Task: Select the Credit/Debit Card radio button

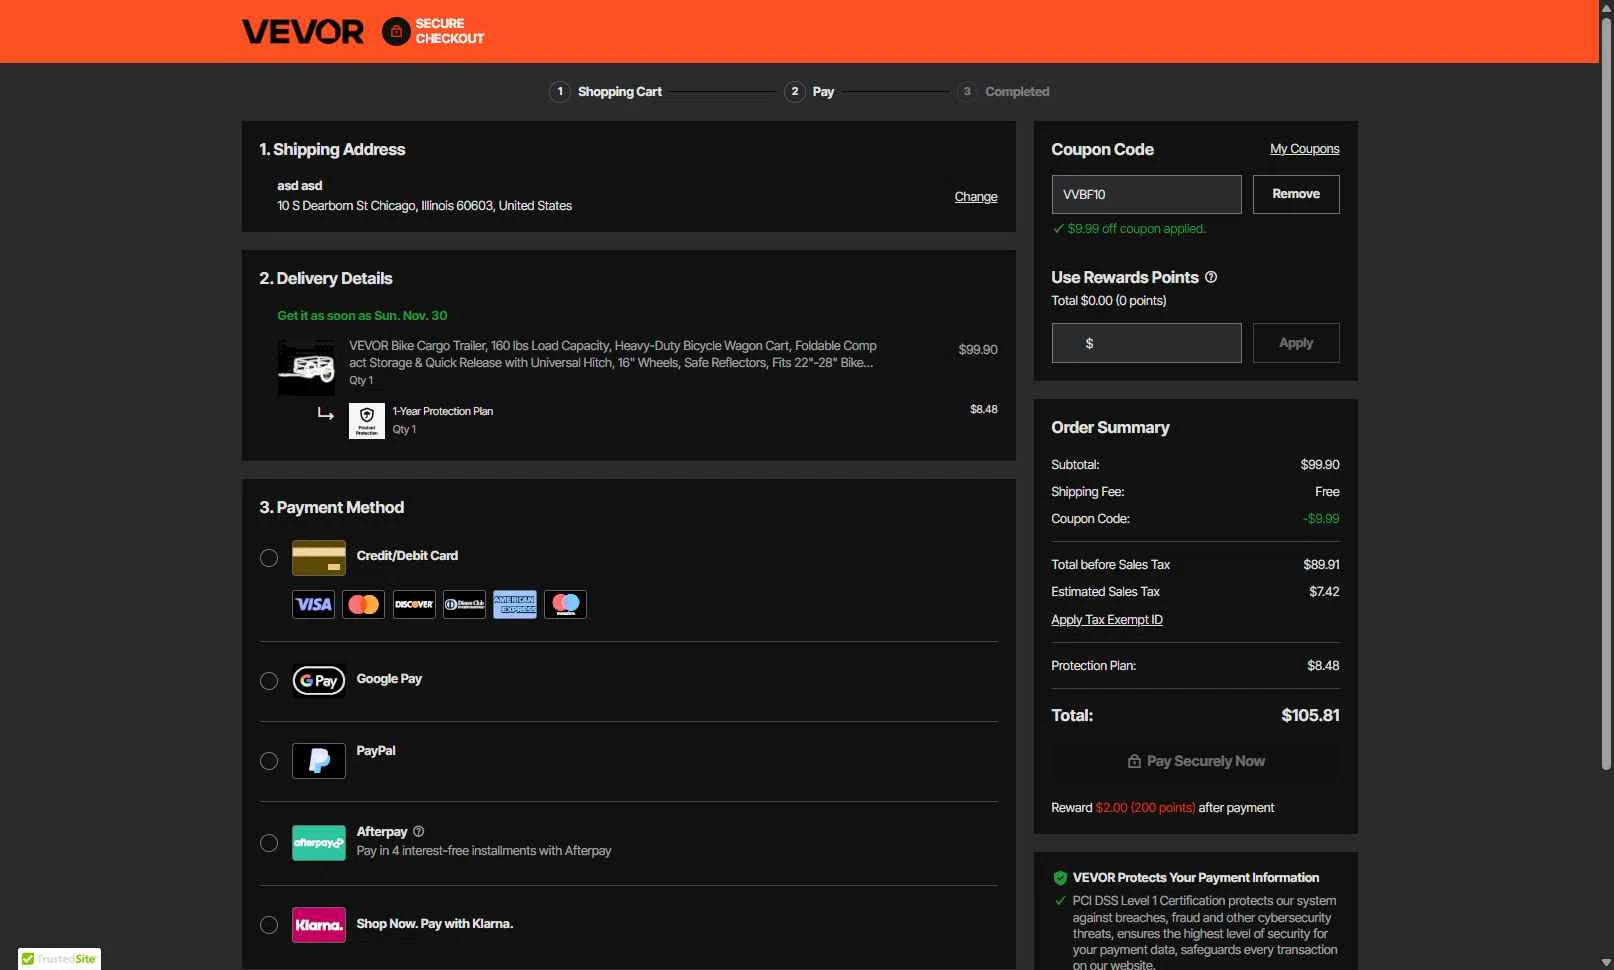Action: pyautogui.click(x=269, y=558)
